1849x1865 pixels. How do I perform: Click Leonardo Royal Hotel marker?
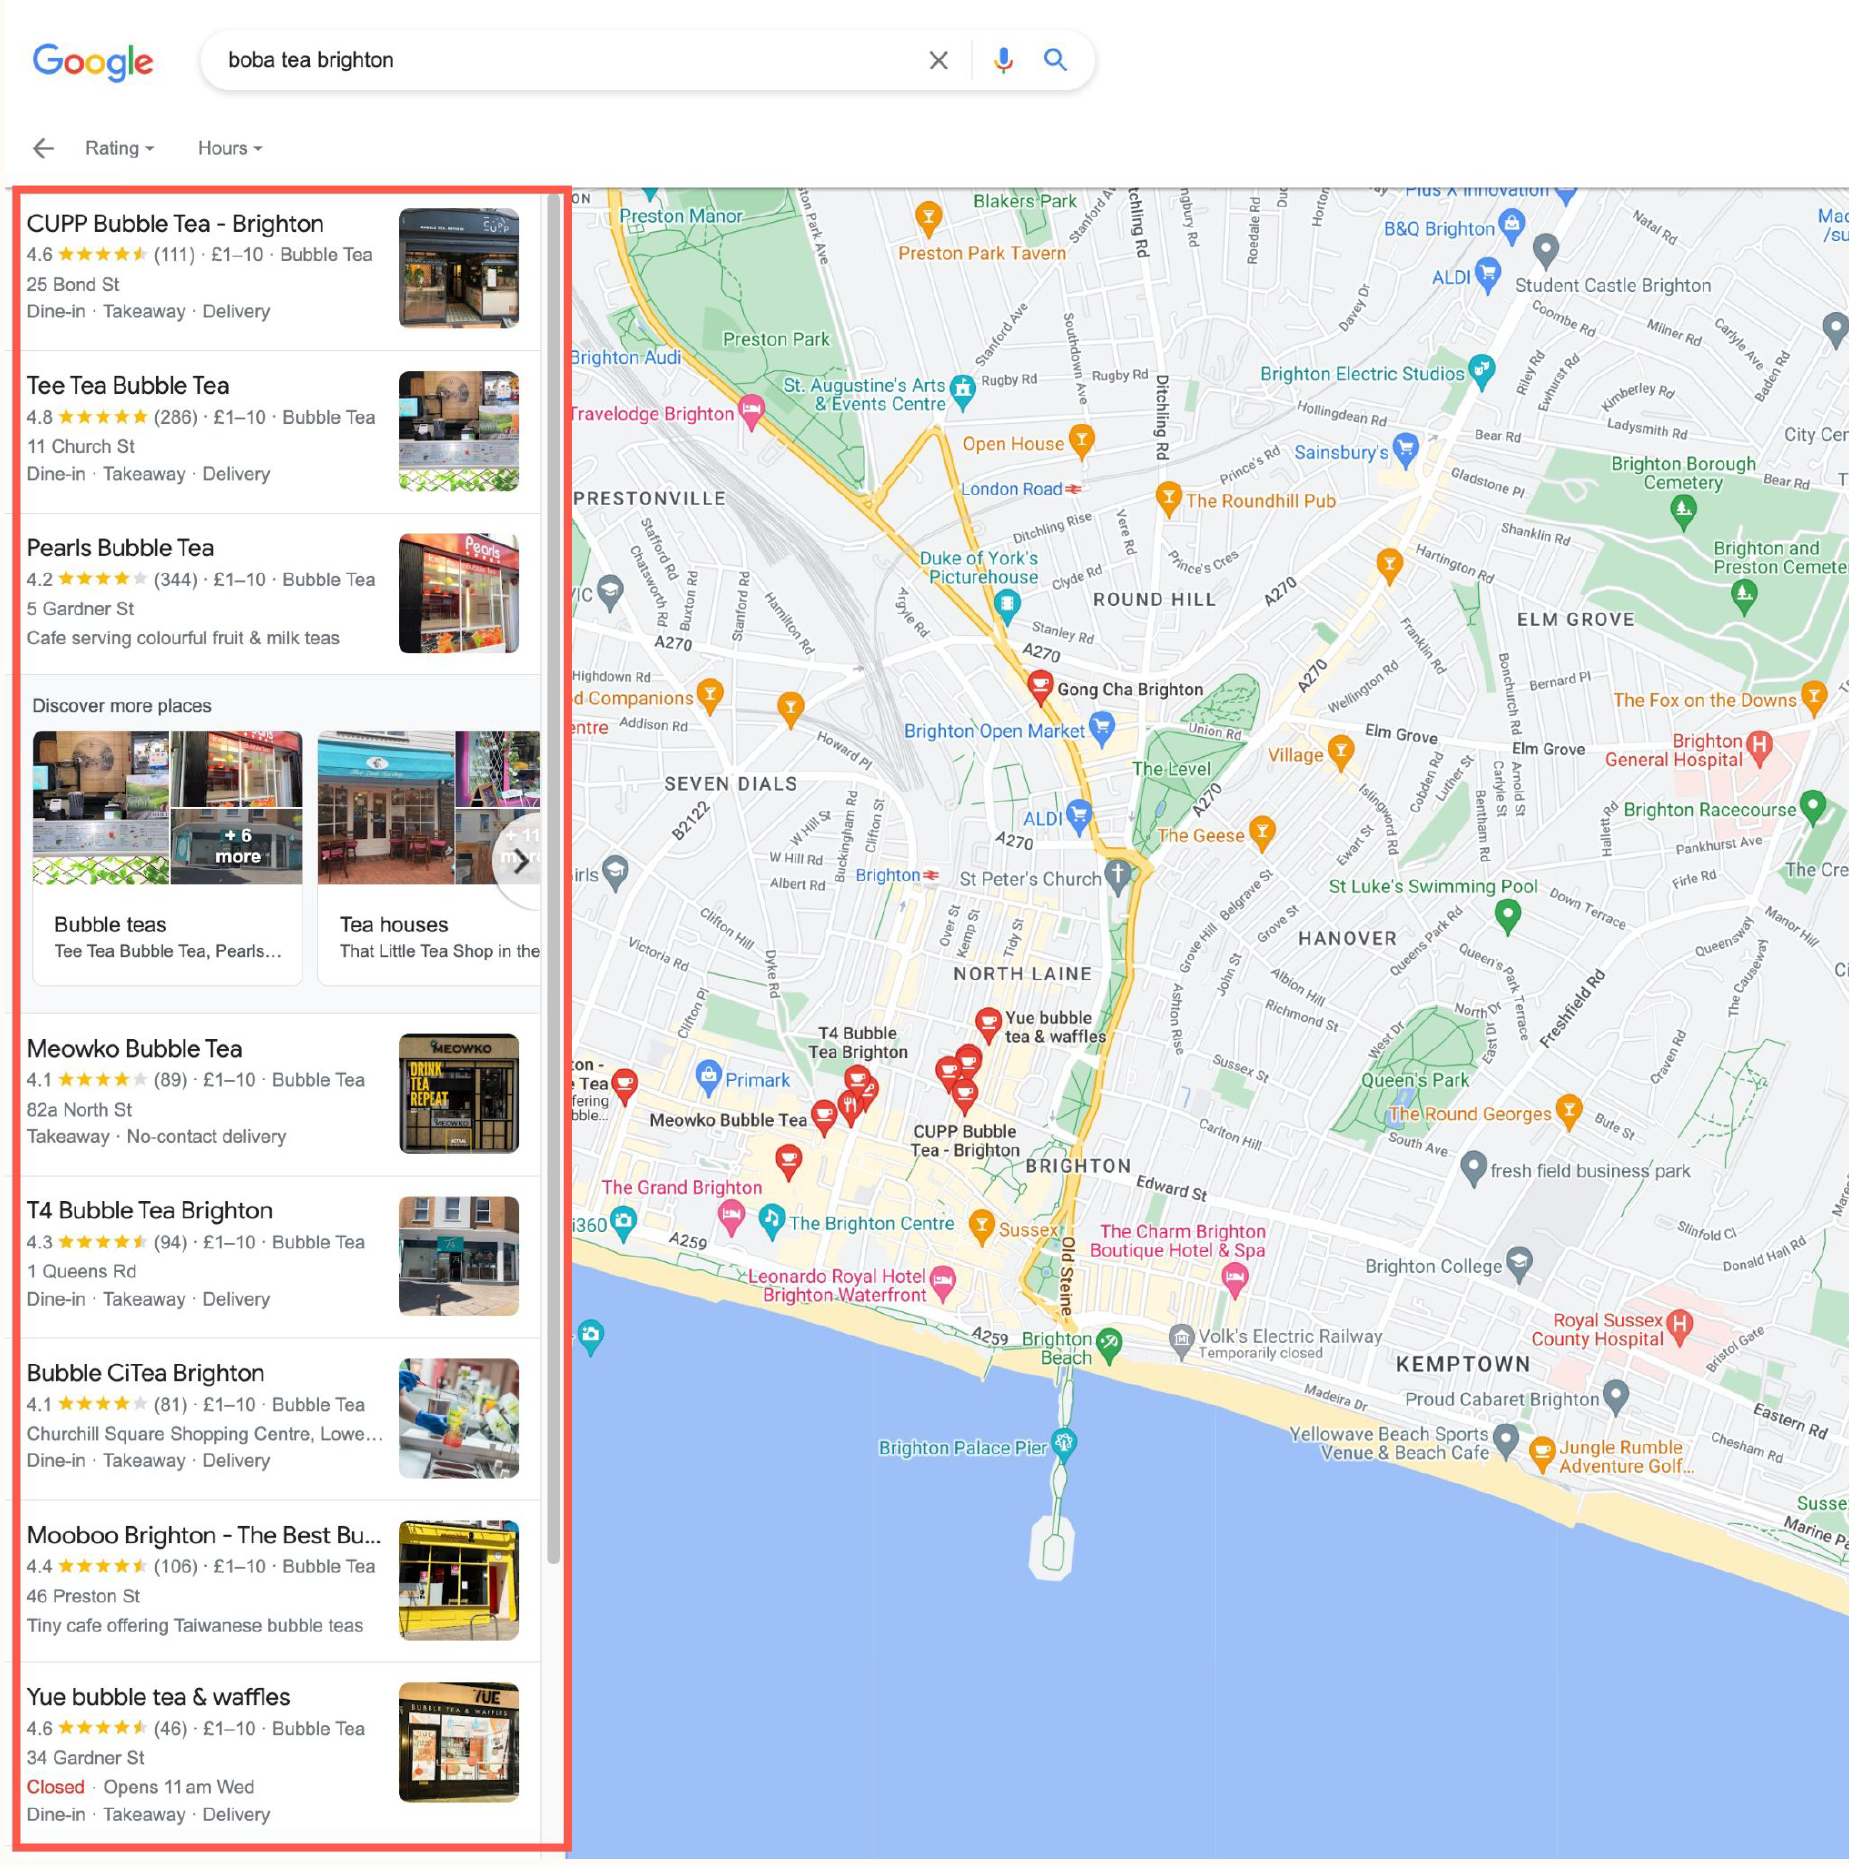tap(943, 1281)
